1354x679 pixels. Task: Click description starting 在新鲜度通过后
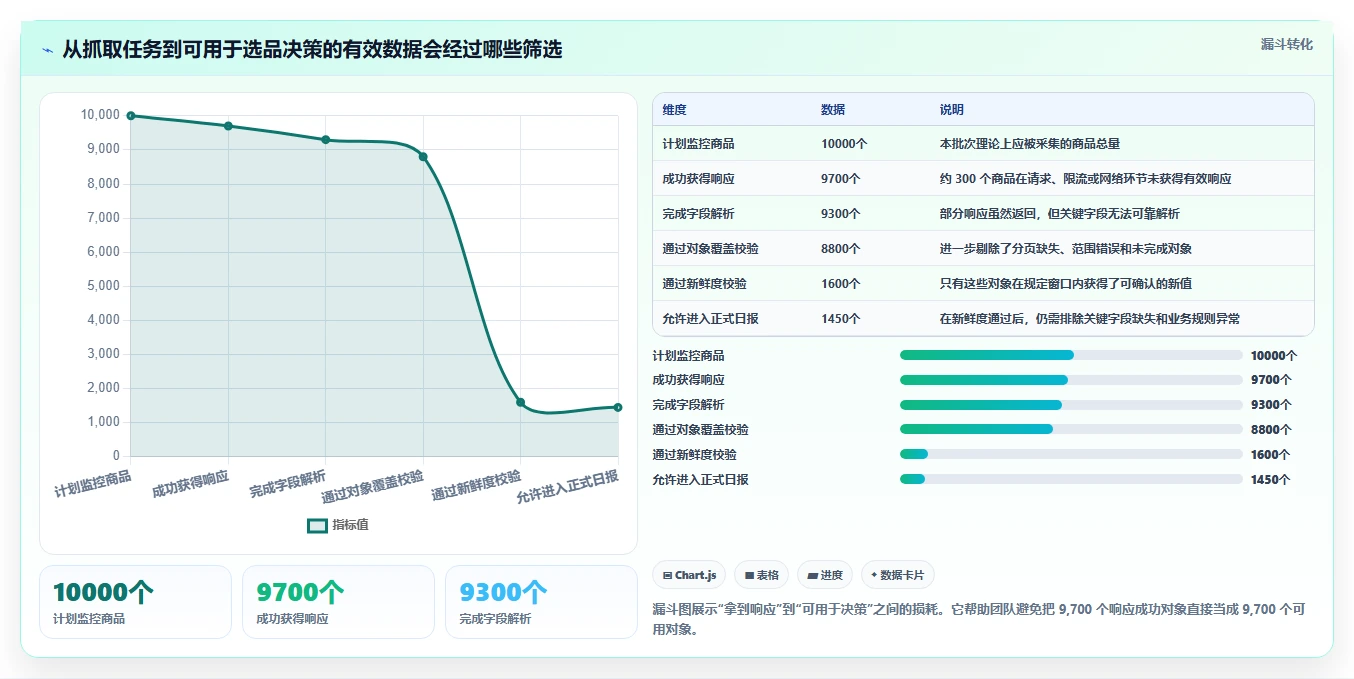1090,319
